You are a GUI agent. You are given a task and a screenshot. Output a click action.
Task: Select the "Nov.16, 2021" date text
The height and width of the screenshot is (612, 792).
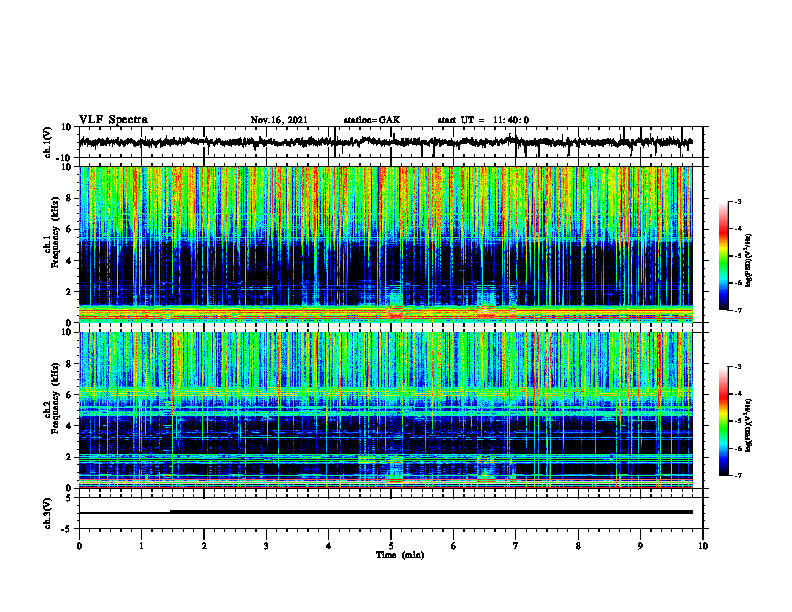click(279, 120)
